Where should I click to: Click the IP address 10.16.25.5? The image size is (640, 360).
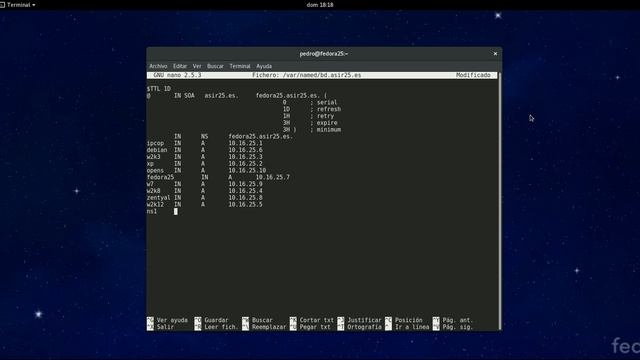pos(245,204)
